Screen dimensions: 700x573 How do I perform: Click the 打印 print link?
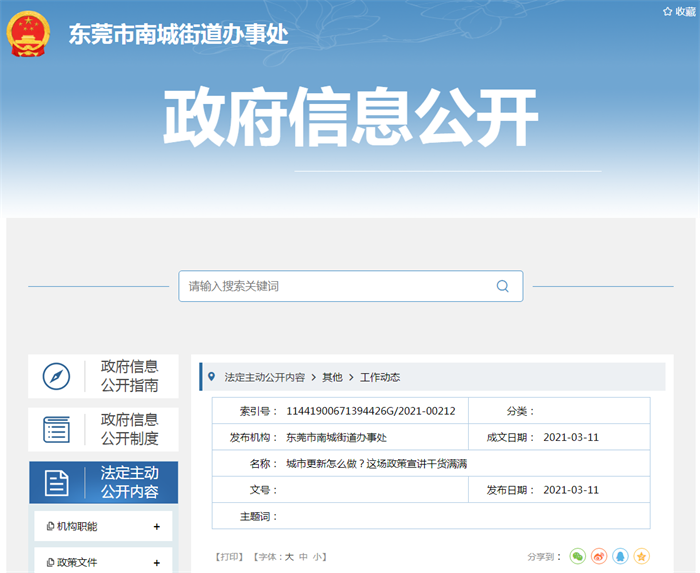(230, 556)
